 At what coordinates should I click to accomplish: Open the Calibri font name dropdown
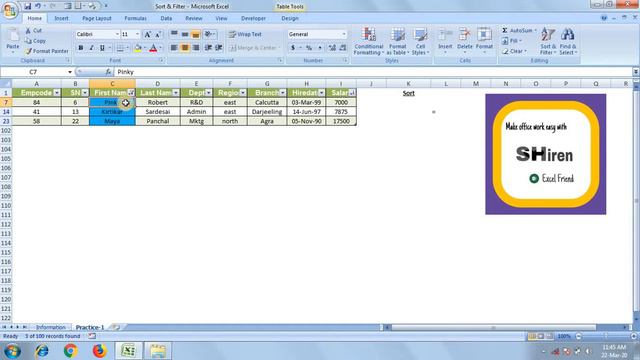(117, 34)
